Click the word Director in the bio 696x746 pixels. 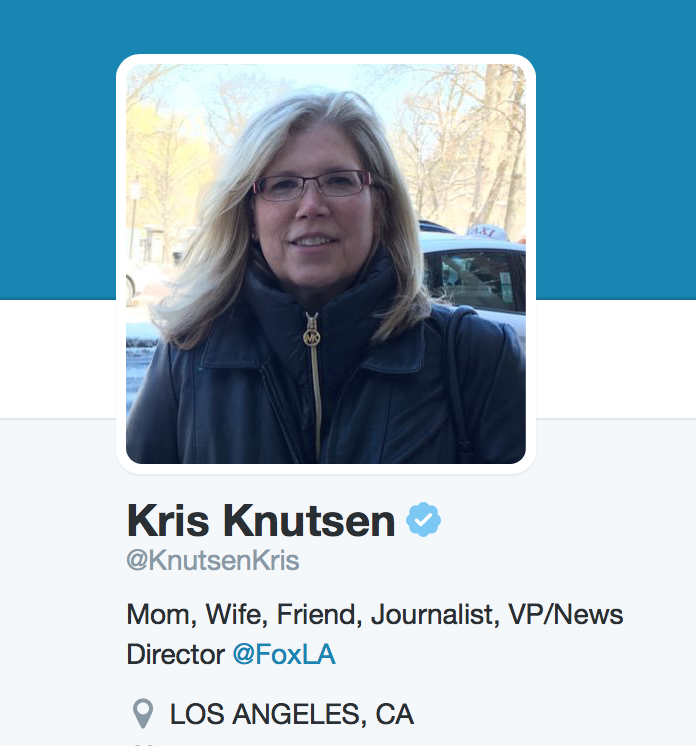[x=176, y=654]
